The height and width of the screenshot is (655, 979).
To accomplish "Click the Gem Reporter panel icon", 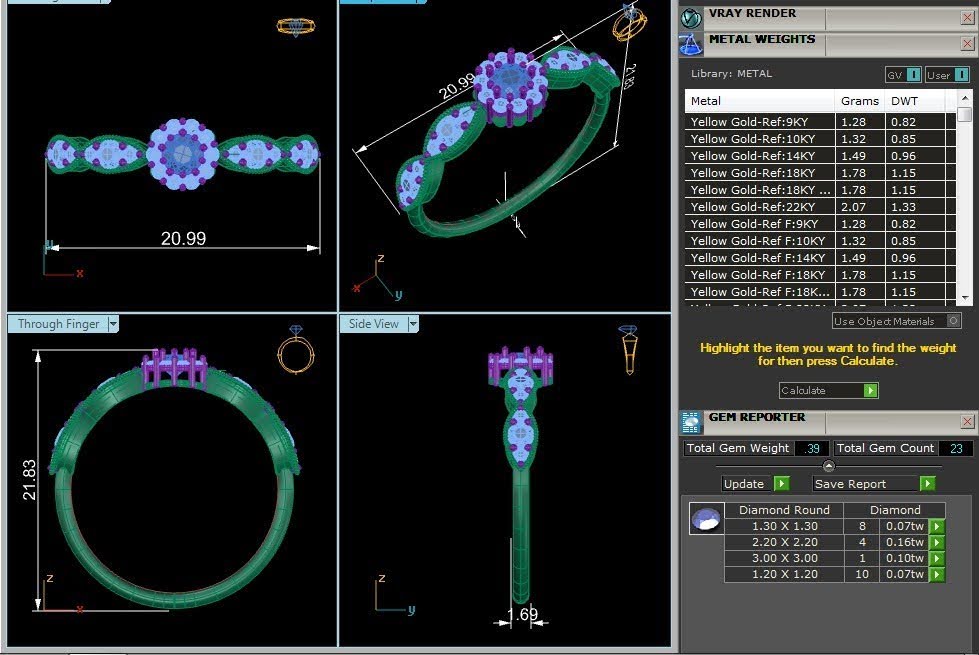I will point(691,423).
